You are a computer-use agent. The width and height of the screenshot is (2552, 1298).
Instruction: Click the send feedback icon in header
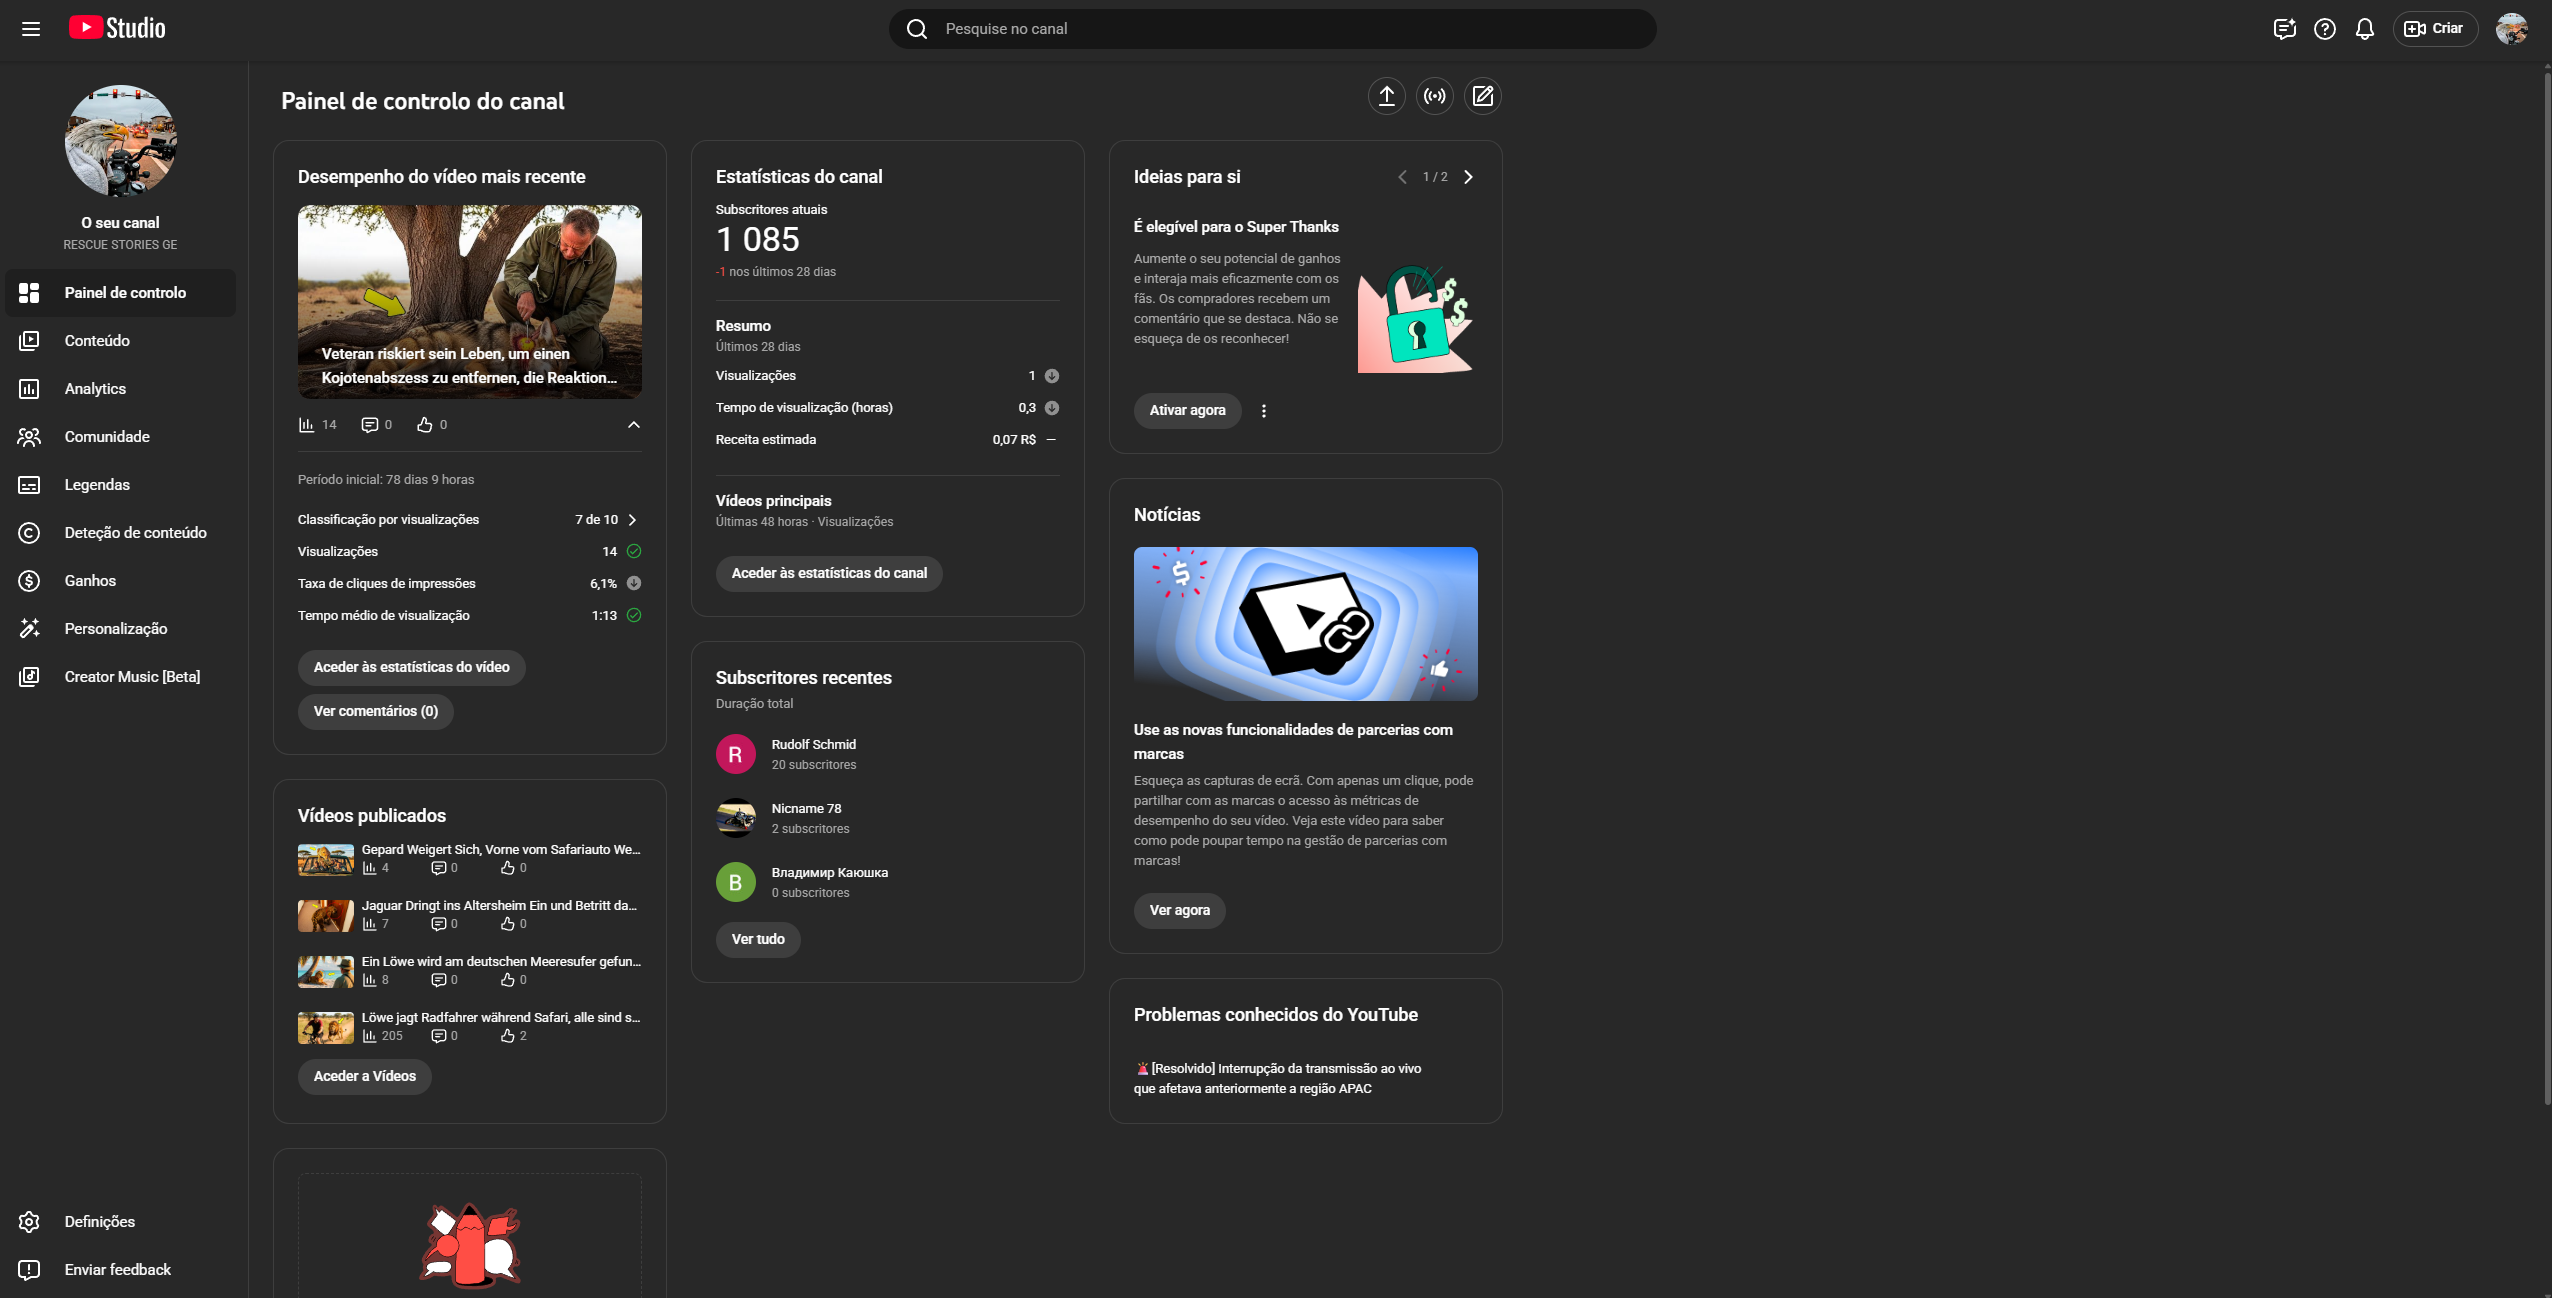[x=2284, y=29]
